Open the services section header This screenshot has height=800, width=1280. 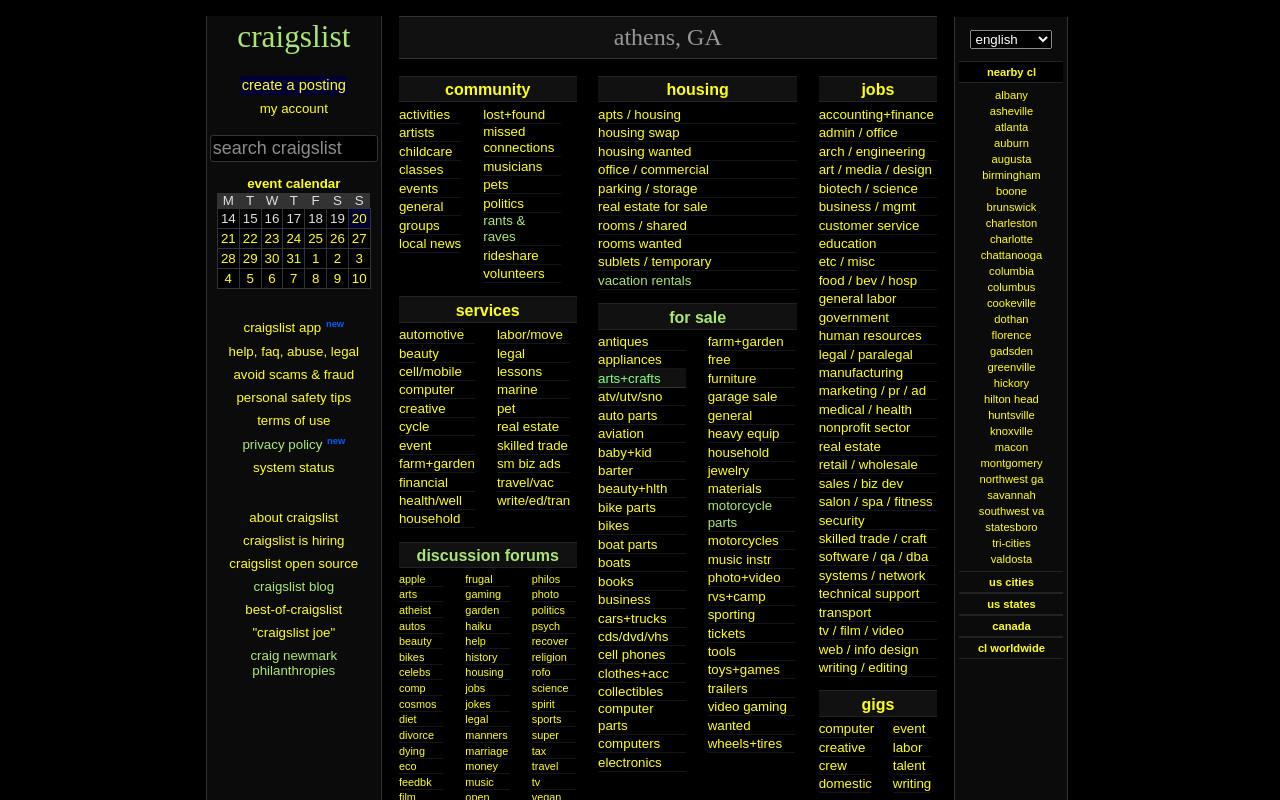487,310
